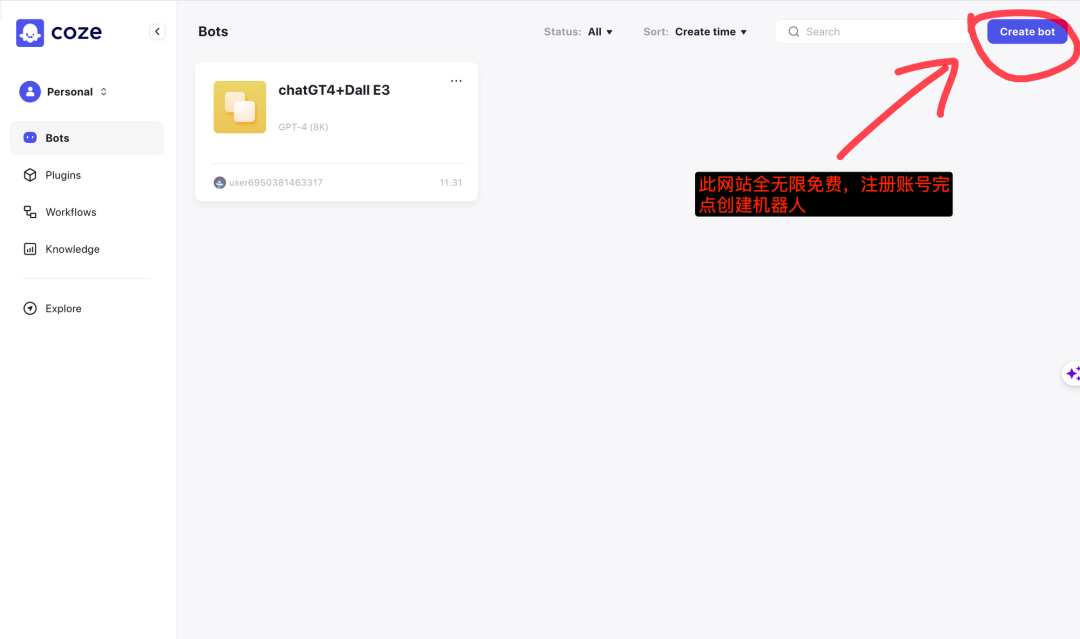1080x639 pixels.
Task: Collapse the sidebar with the chevron button
Action: [157, 32]
